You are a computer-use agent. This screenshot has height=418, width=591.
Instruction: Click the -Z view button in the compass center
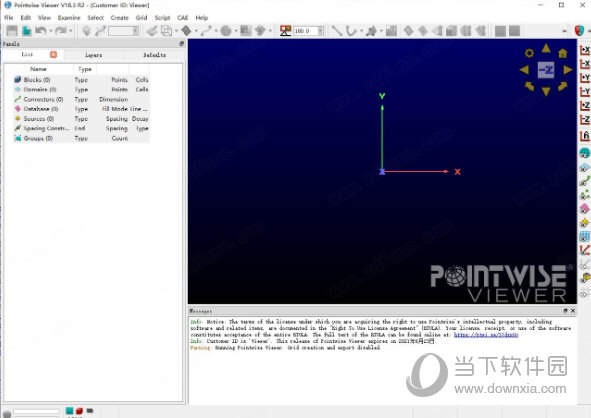(x=546, y=70)
